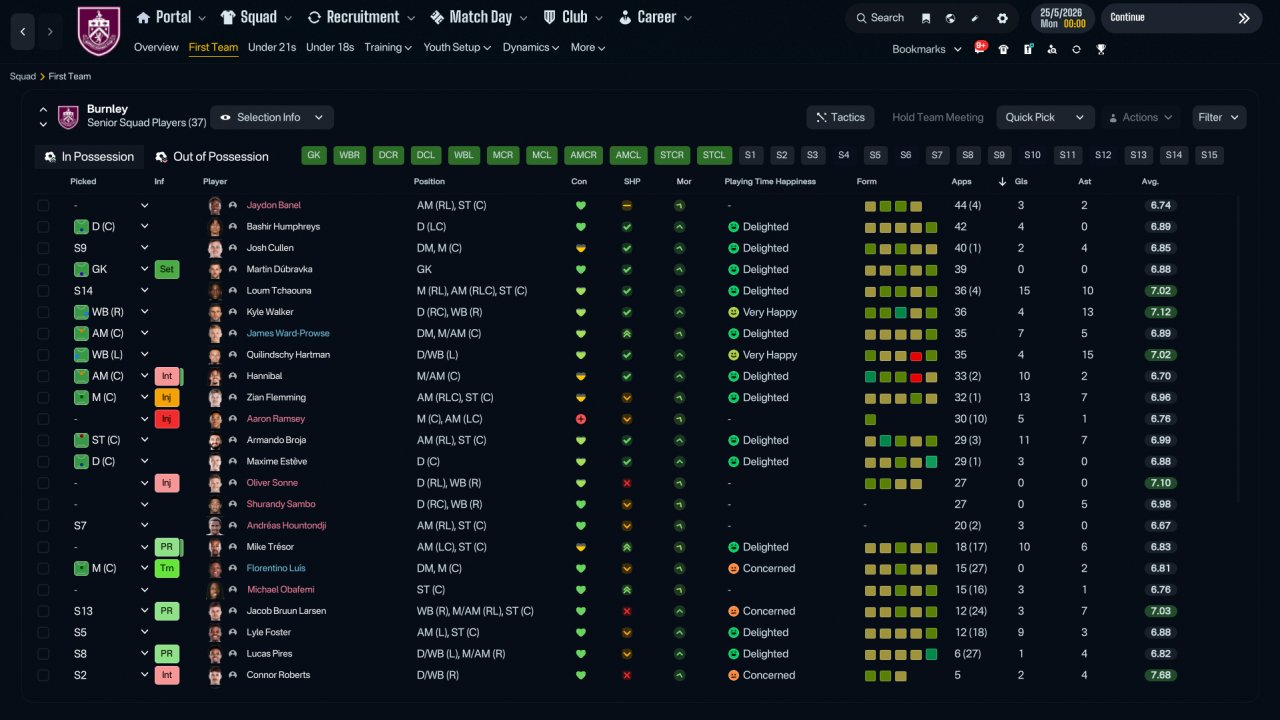The height and width of the screenshot is (720, 1280).
Task: Open the globe world icon
Action: coord(950,18)
